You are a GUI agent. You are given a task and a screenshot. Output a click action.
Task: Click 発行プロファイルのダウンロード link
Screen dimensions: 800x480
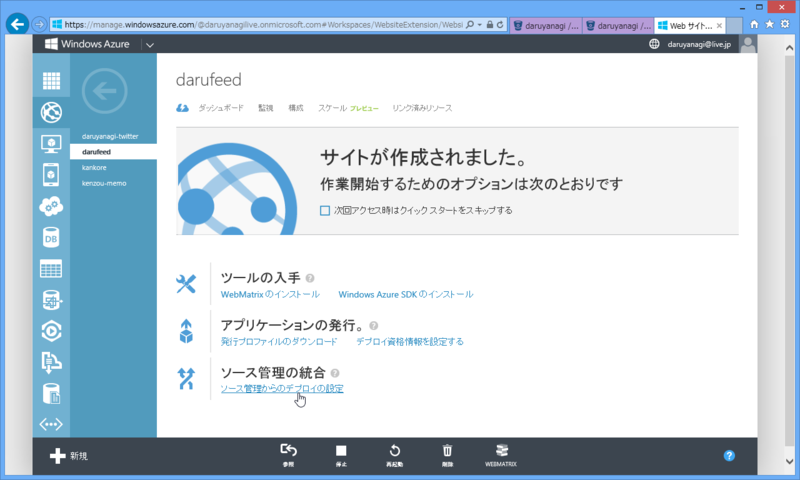279,342
